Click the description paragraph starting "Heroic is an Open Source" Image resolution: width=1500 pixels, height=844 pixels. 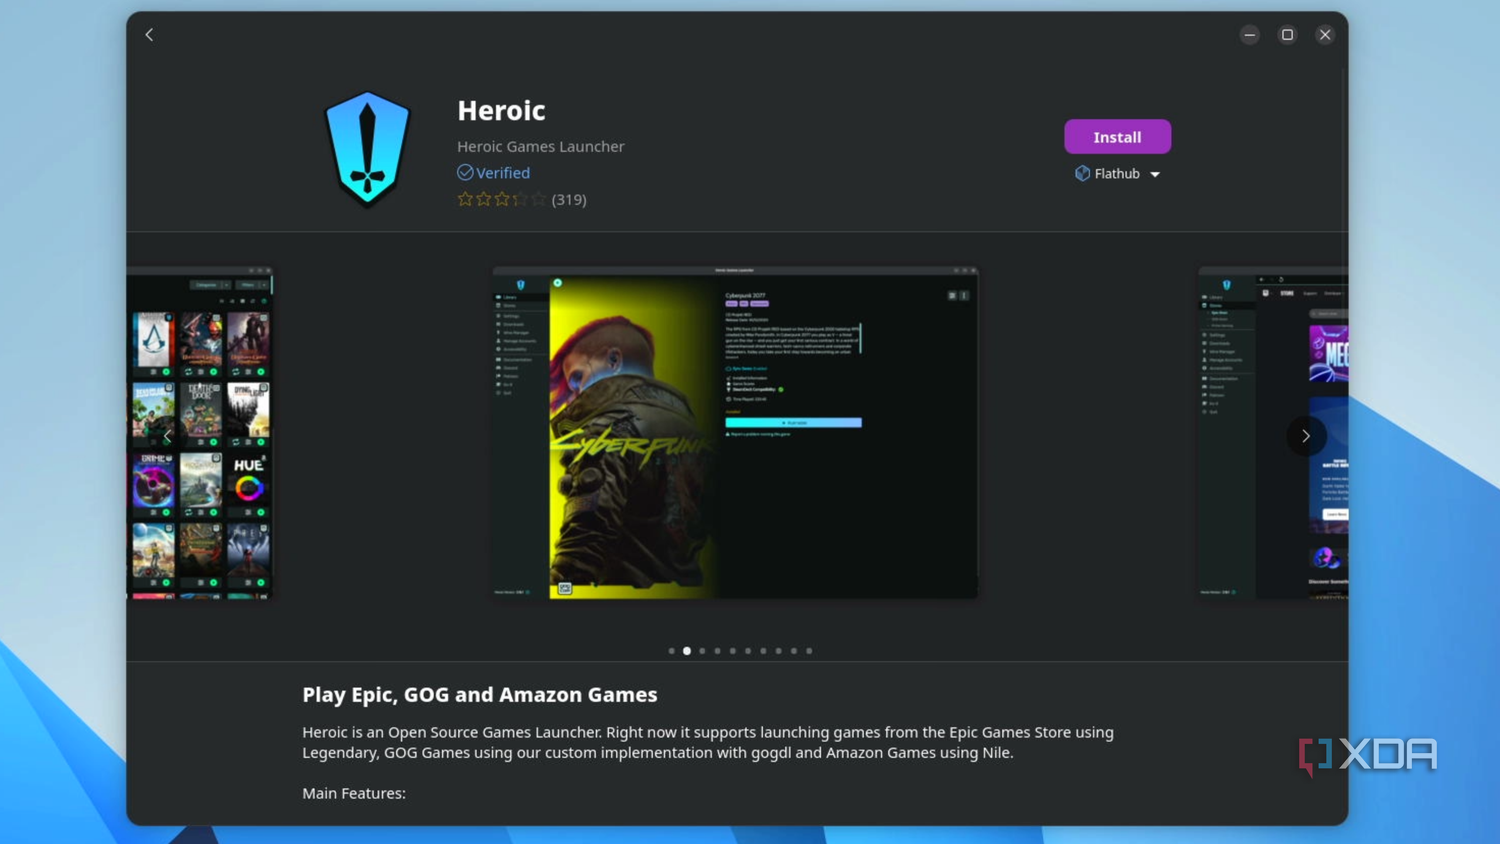[708, 742]
